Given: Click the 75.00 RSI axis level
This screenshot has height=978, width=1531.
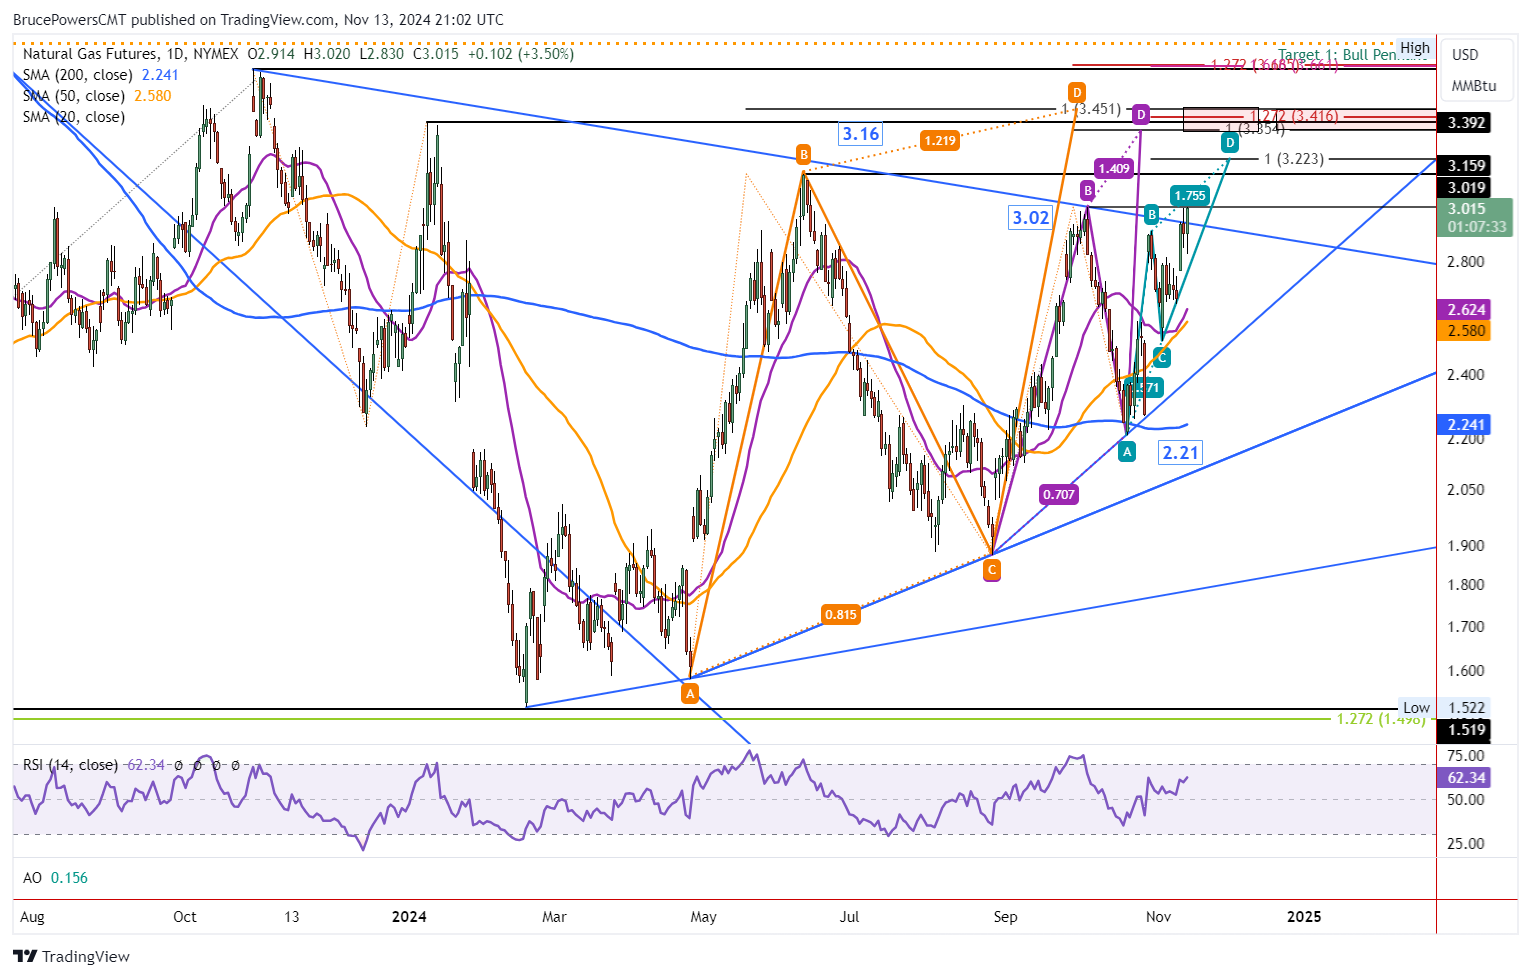Looking at the screenshot, I should (x=1465, y=756).
